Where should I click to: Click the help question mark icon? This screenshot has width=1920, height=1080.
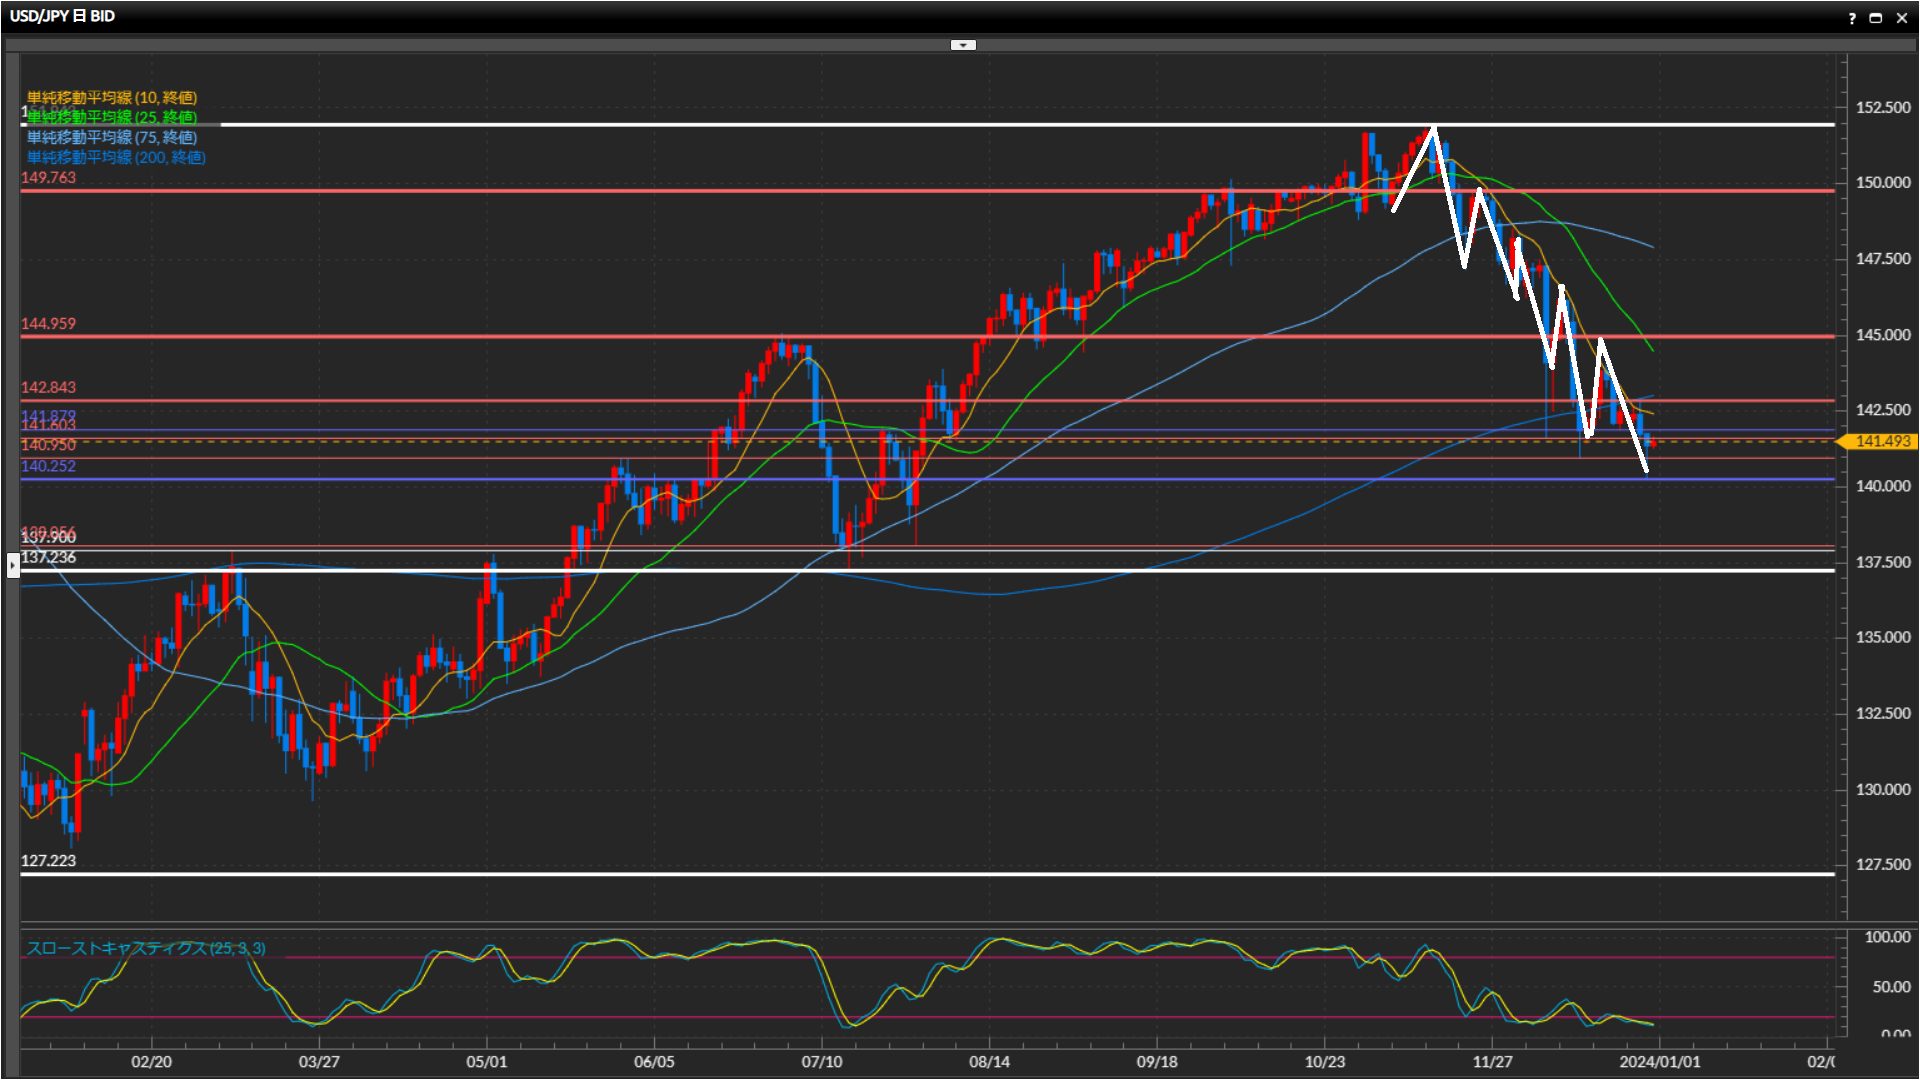tap(1852, 18)
